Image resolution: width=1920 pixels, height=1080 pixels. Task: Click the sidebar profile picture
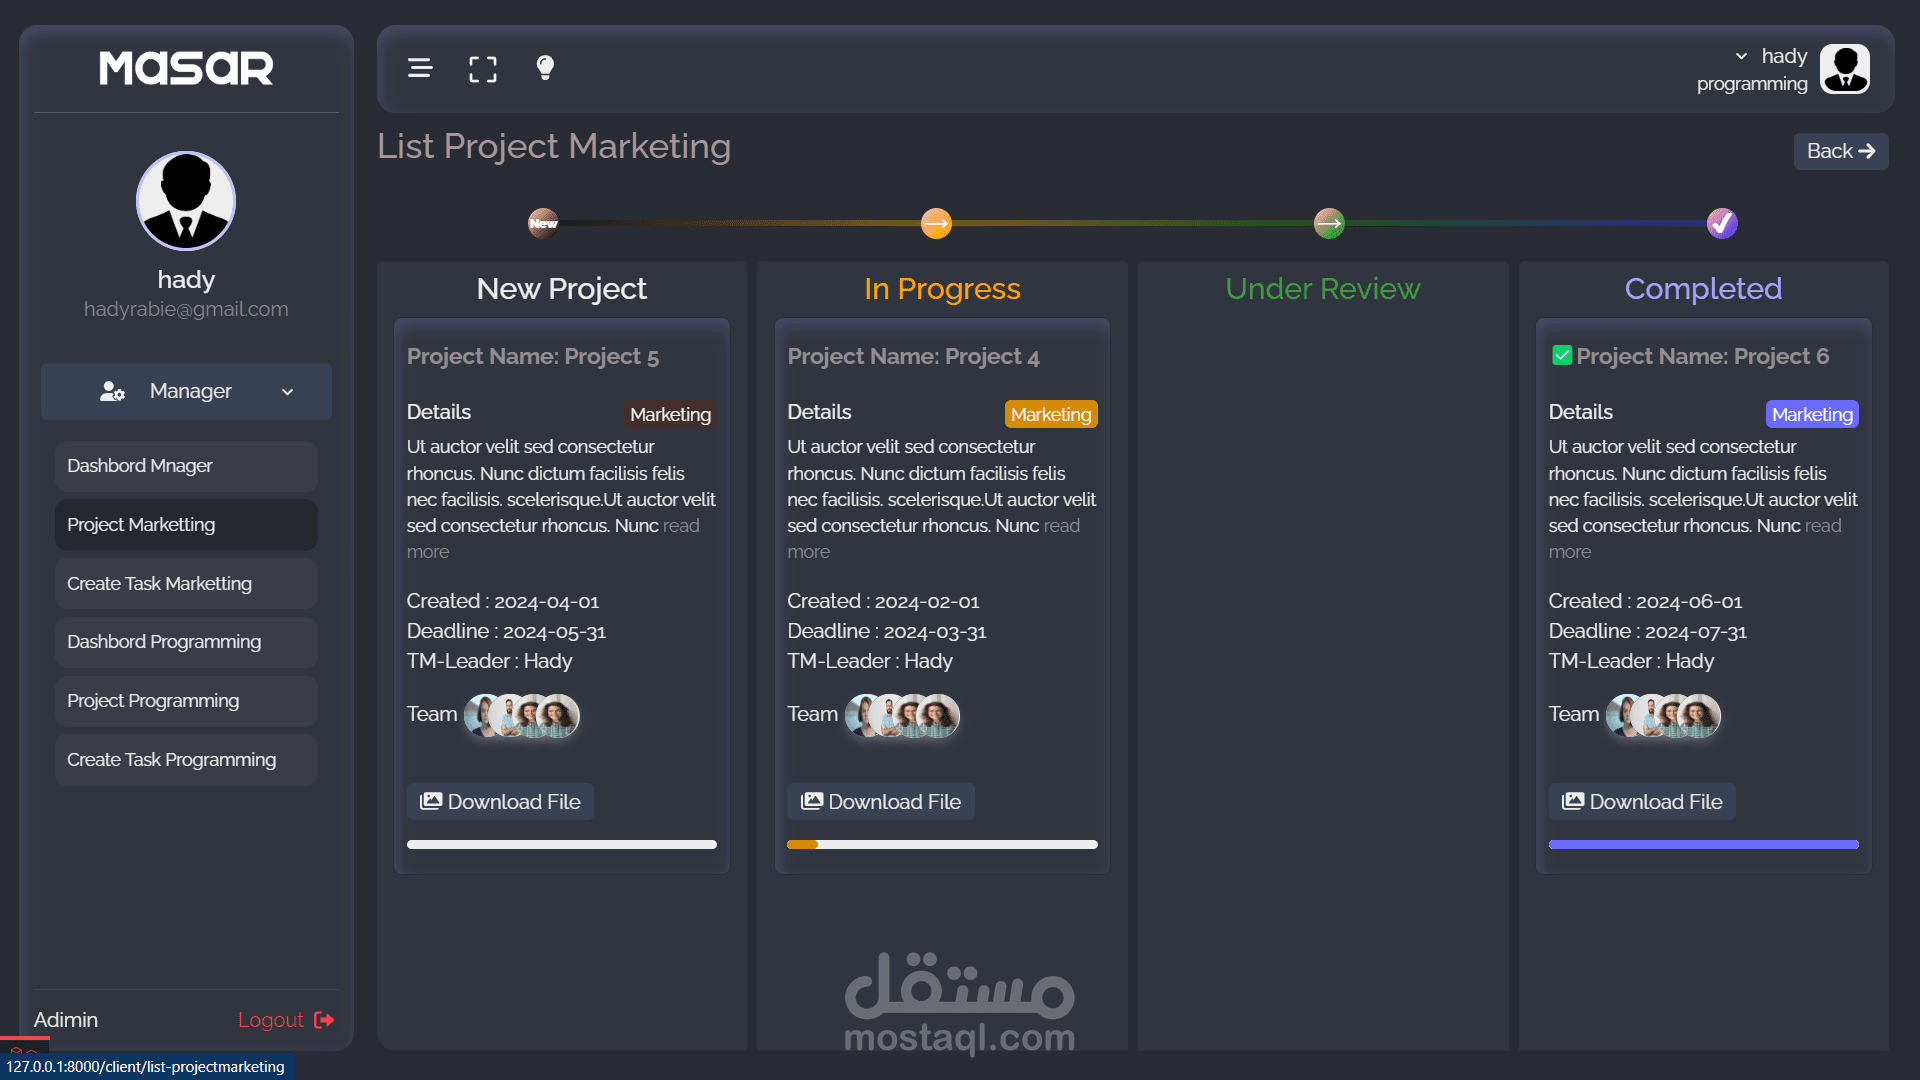[x=186, y=201]
